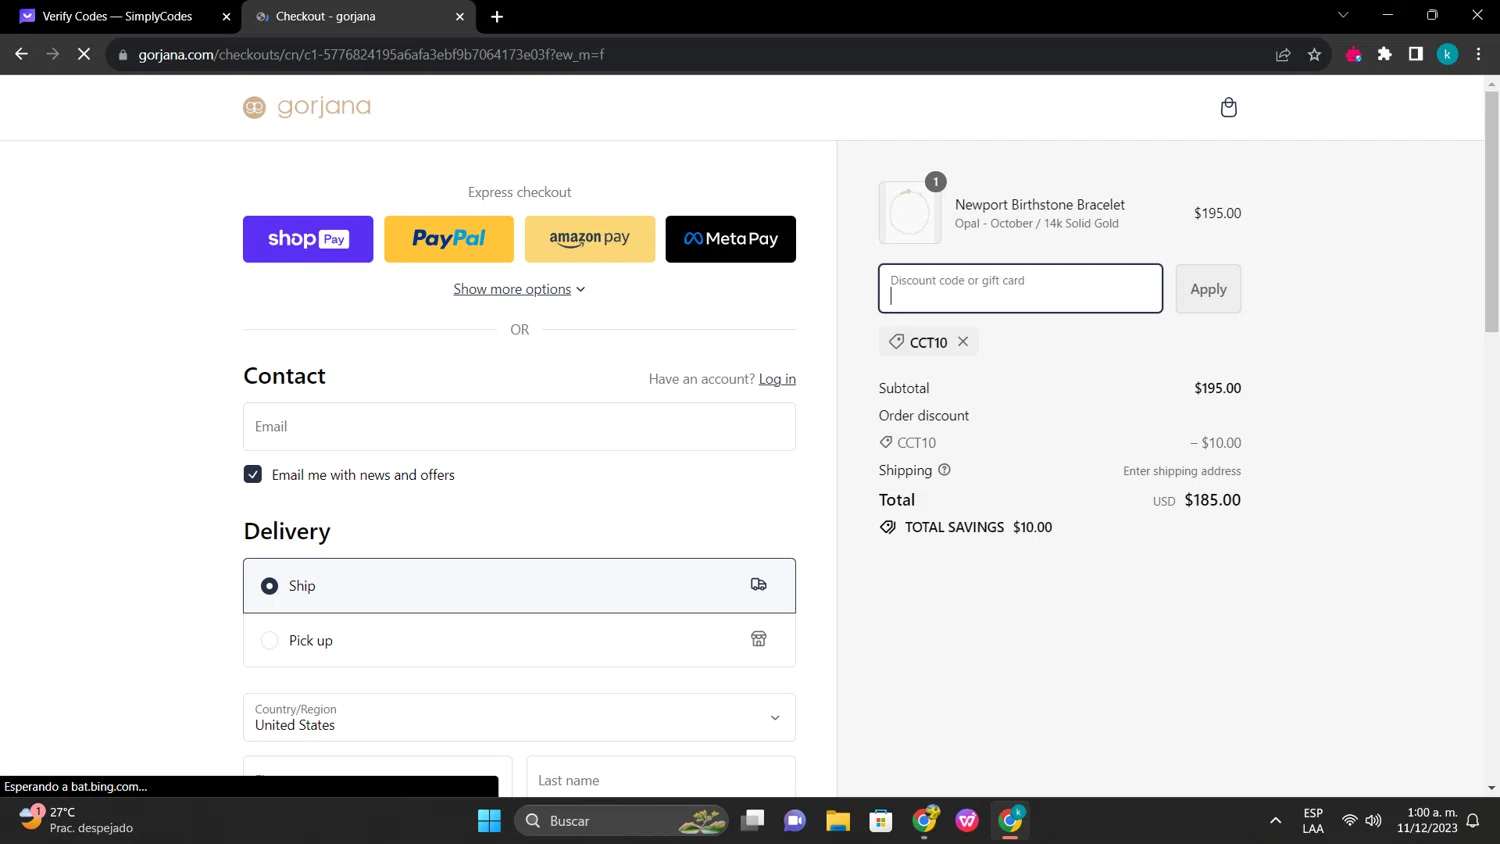
Task: Open the browser extensions puzzle icon
Action: click(x=1385, y=54)
